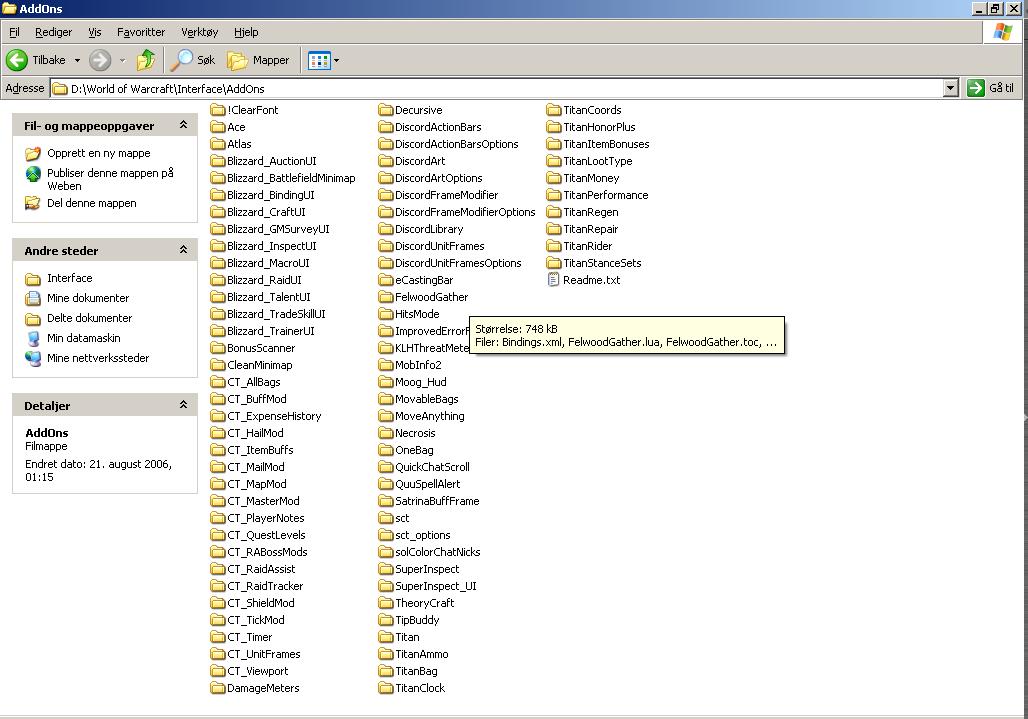Collapse the Fil- og mappeoppgaver panel
Image resolution: width=1028 pixels, height=719 pixels.
point(184,125)
